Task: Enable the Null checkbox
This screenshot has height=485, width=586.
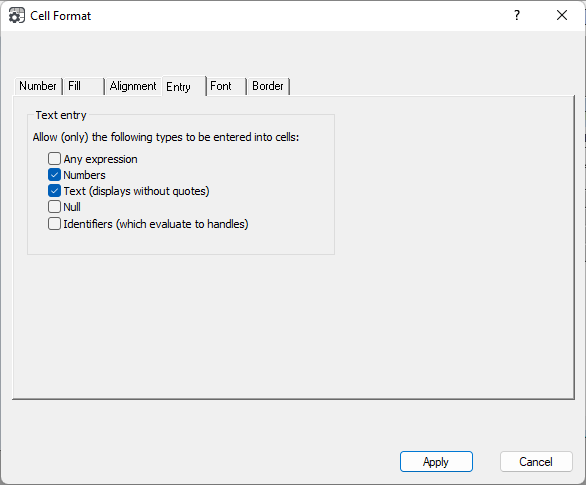Action: [x=54, y=207]
